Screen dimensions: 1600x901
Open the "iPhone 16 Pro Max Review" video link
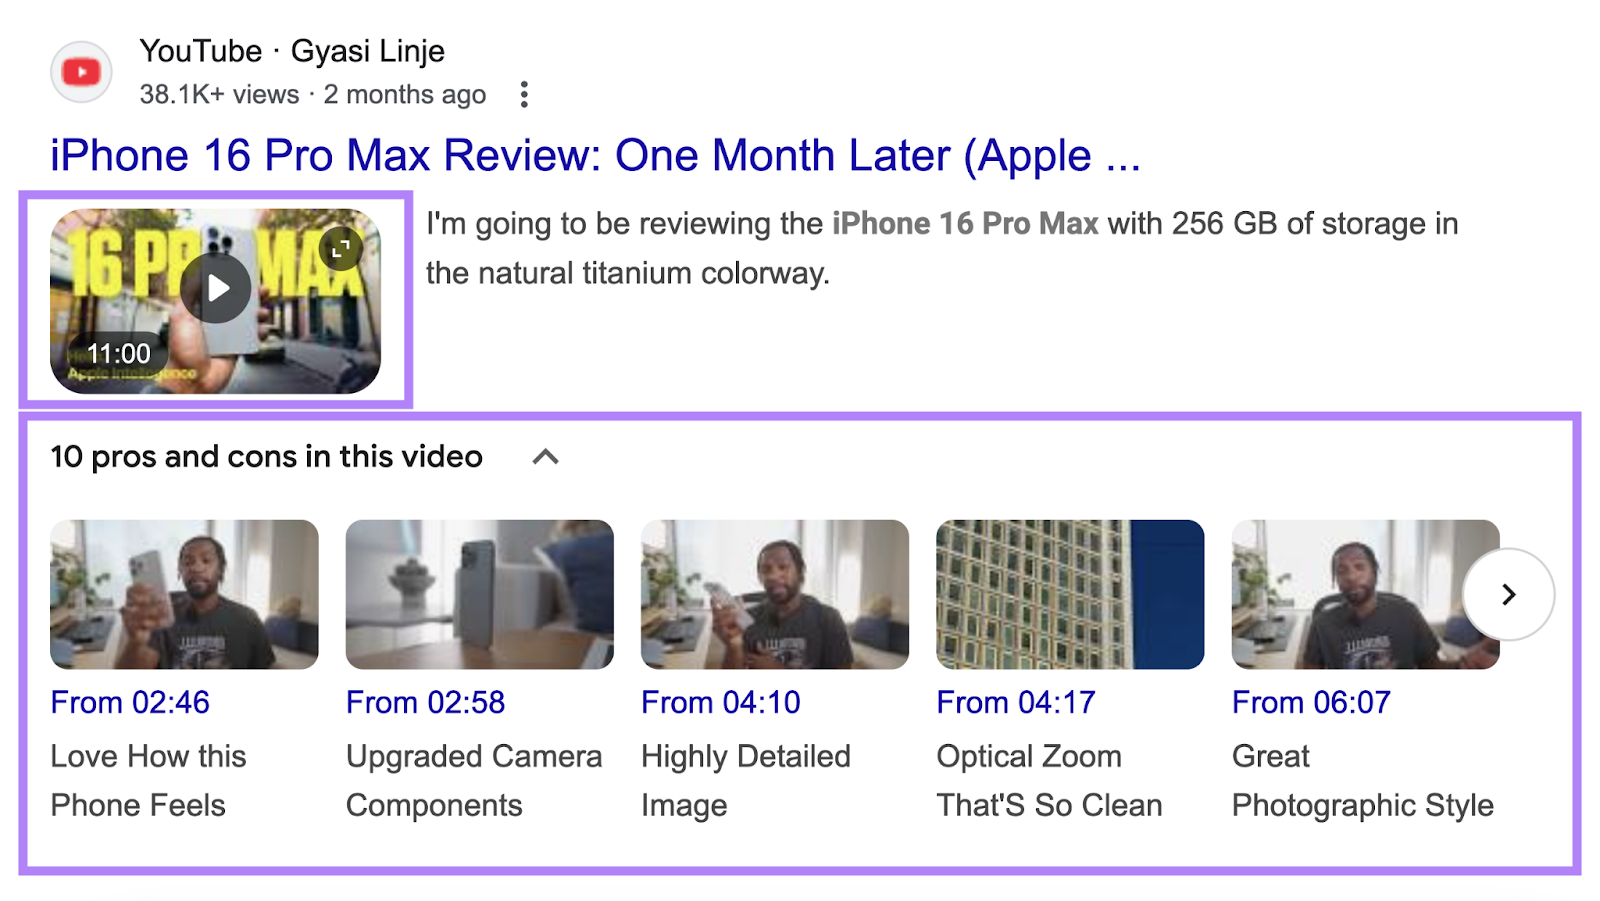(x=596, y=155)
